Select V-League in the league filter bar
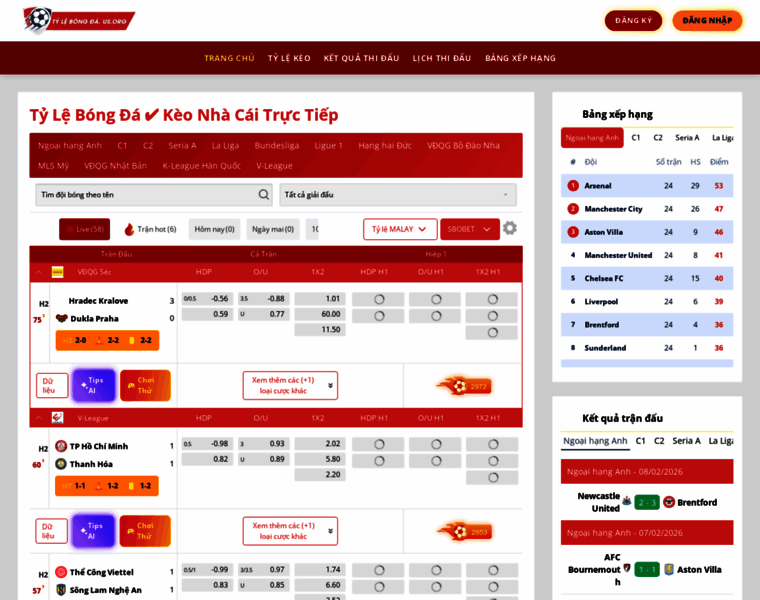 pos(274,166)
